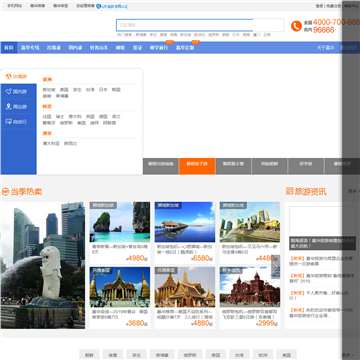Click the orange 暑期亲子游 banner tab
The height and width of the screenshot is (360, 360).
pyautogui.click(x=197, y=166)
